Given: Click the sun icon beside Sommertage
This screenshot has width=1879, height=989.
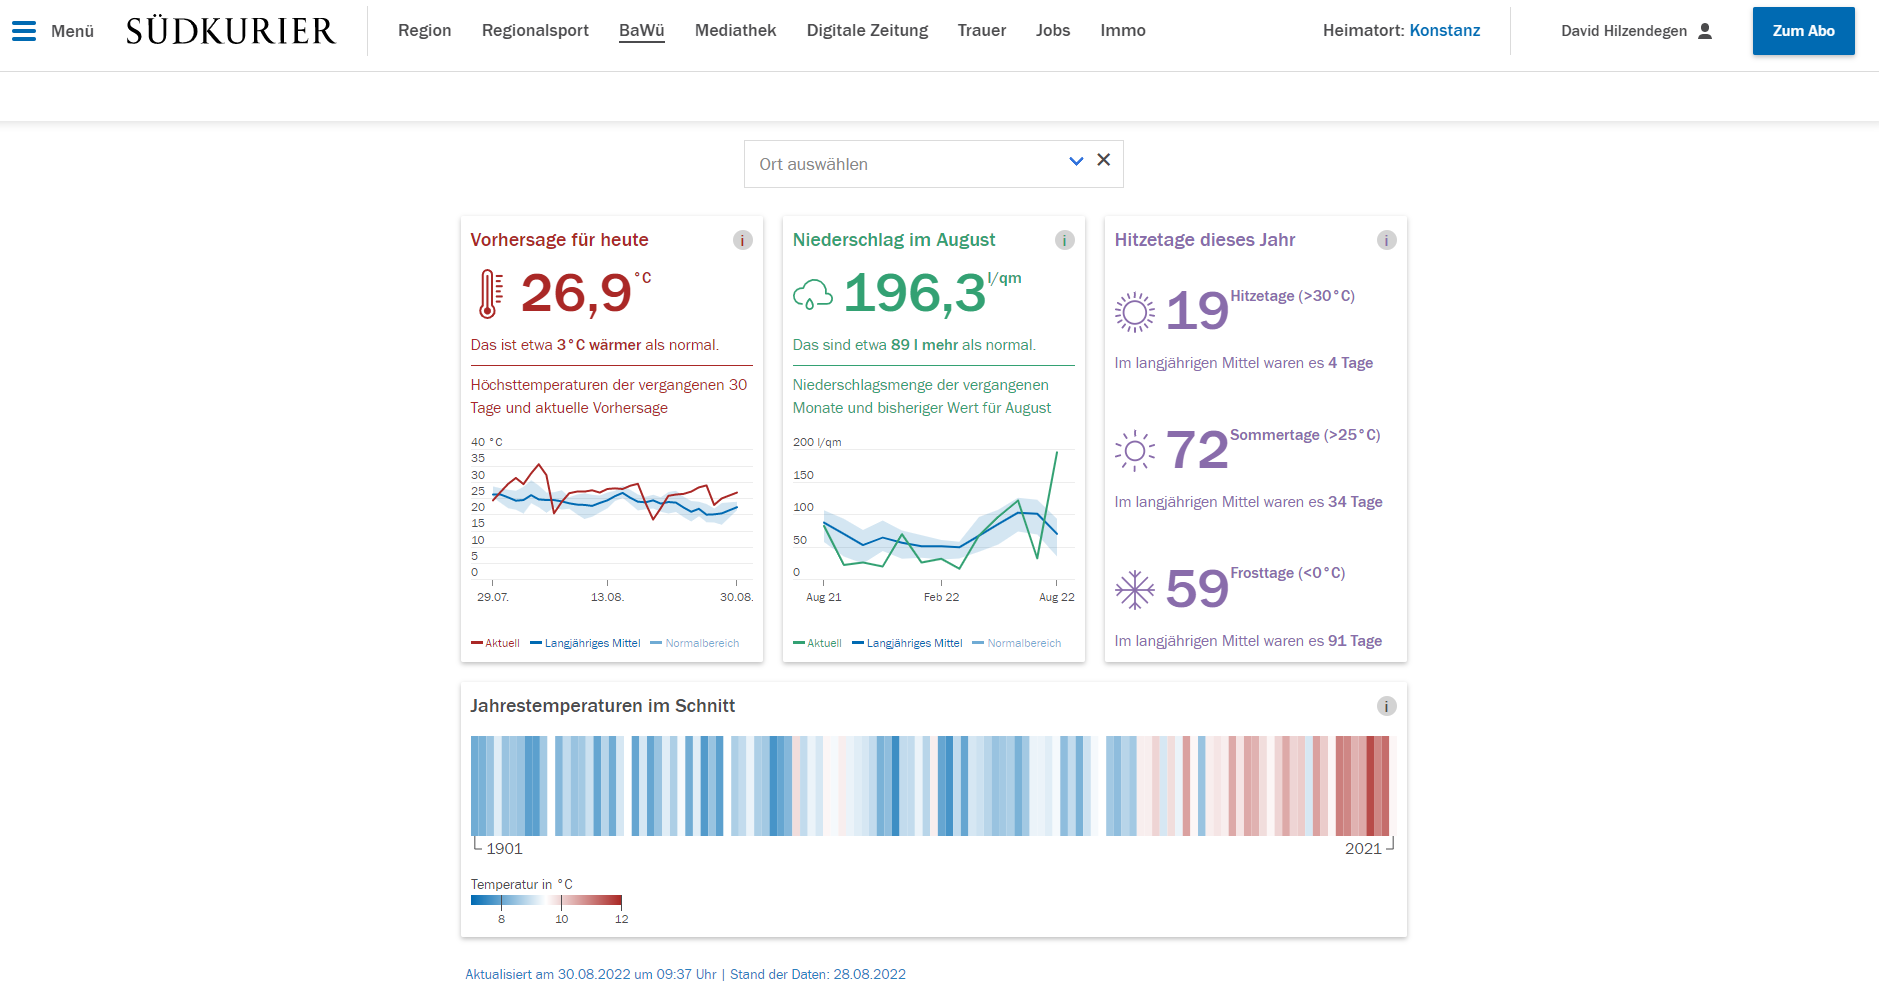Looking at the screenshot, I should pyautogui.click(x=1134, y=451).
